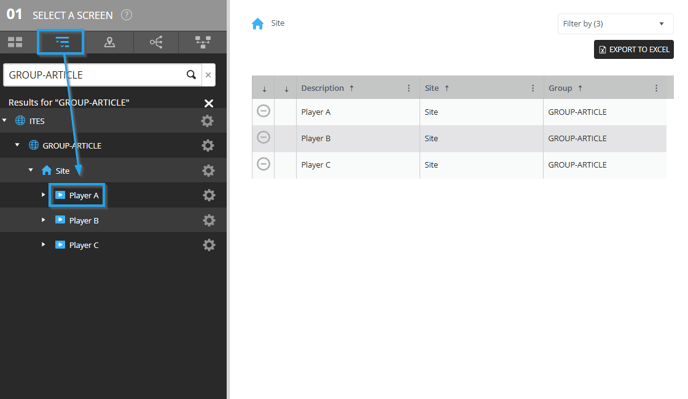Open the Filter by (3) dropdown
The image size is (688, 399).
(615, 24)
